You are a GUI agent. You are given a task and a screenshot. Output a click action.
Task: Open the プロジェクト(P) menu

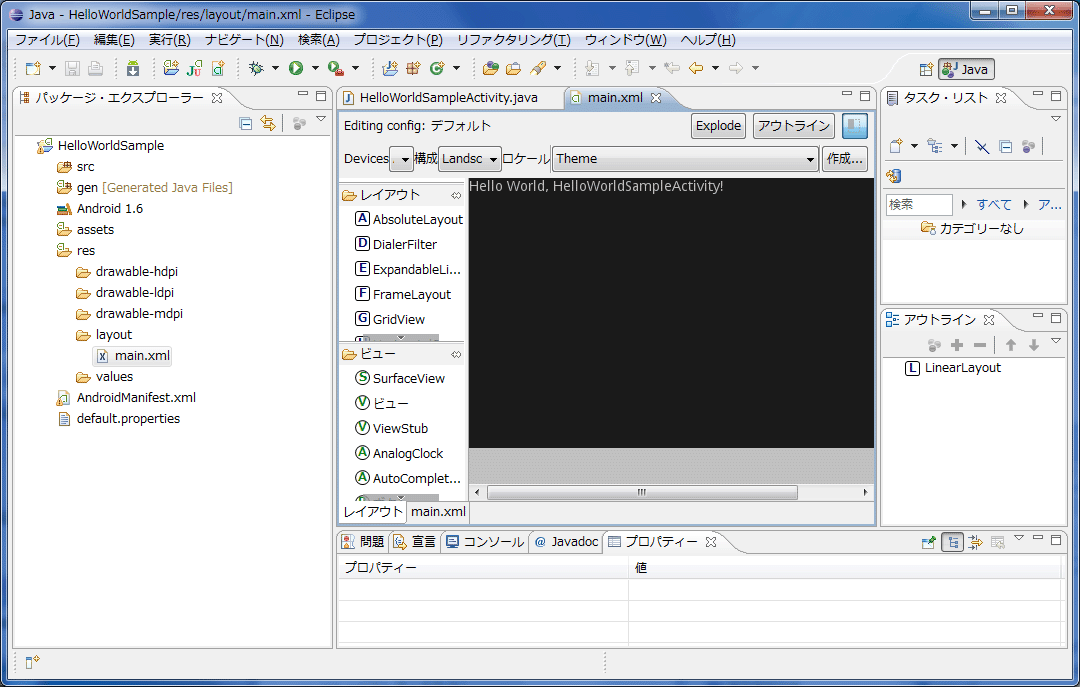pyautogui.click(x=398, y=40)
